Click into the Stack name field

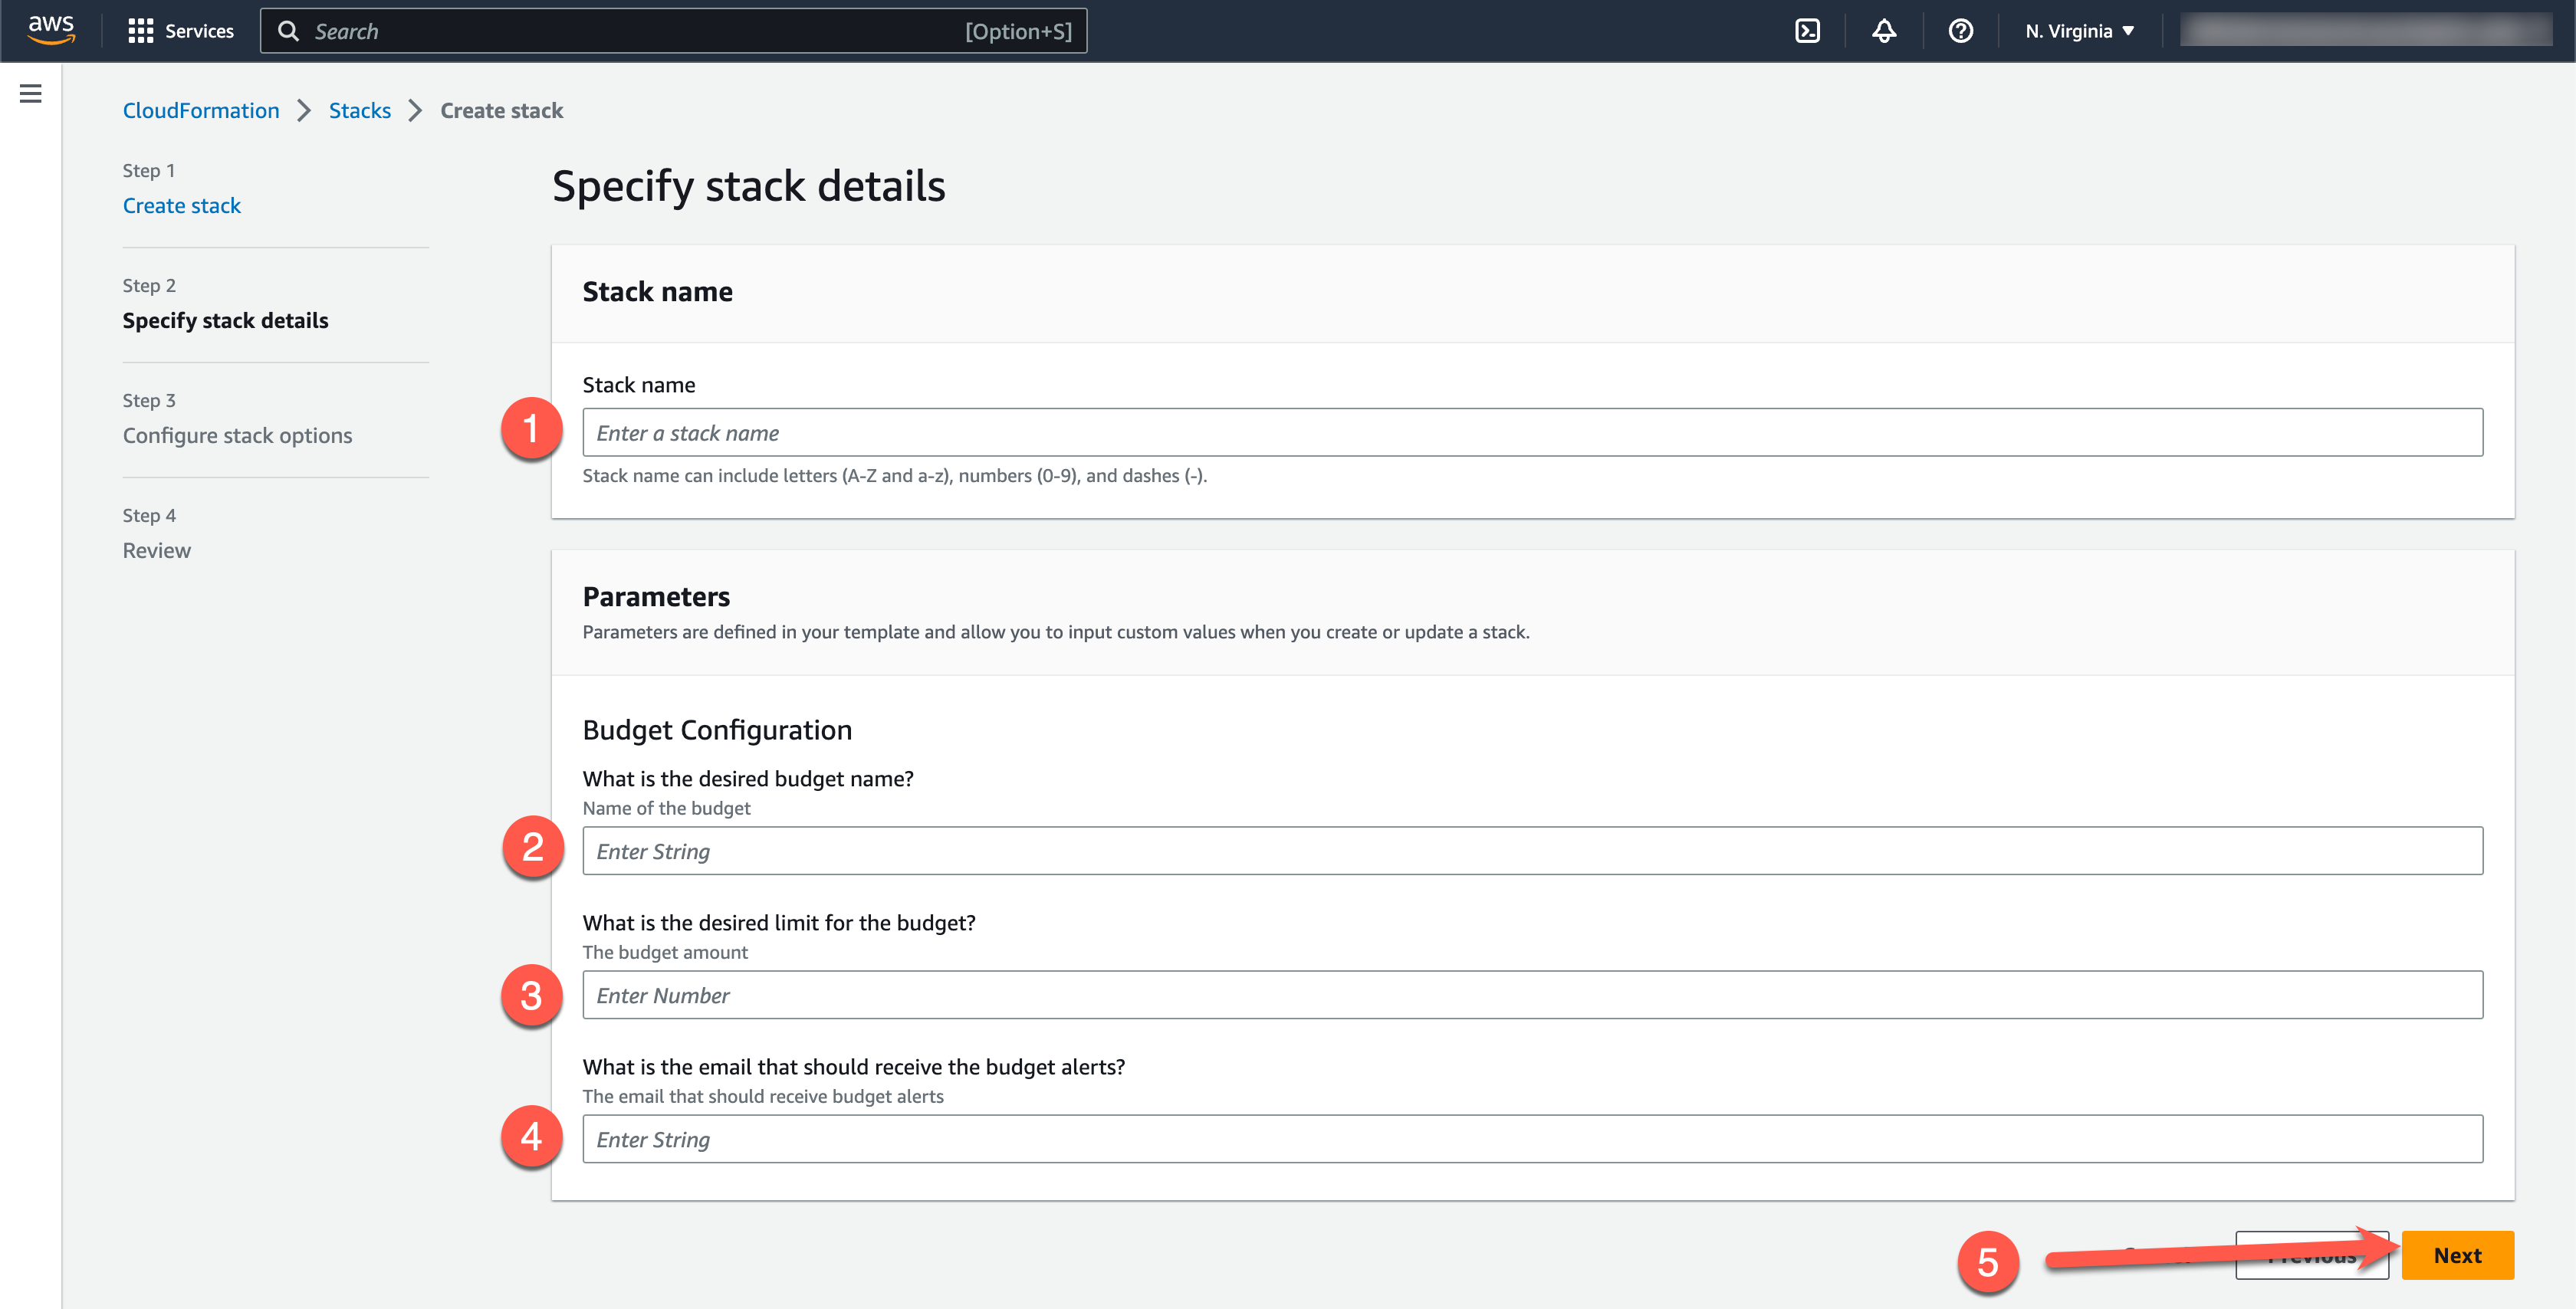(1531, 432)
